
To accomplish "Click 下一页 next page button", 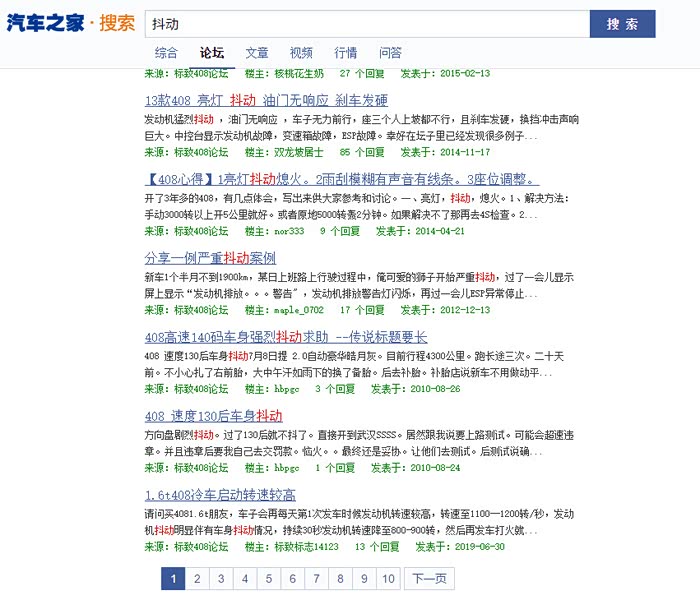I will 430,578.
